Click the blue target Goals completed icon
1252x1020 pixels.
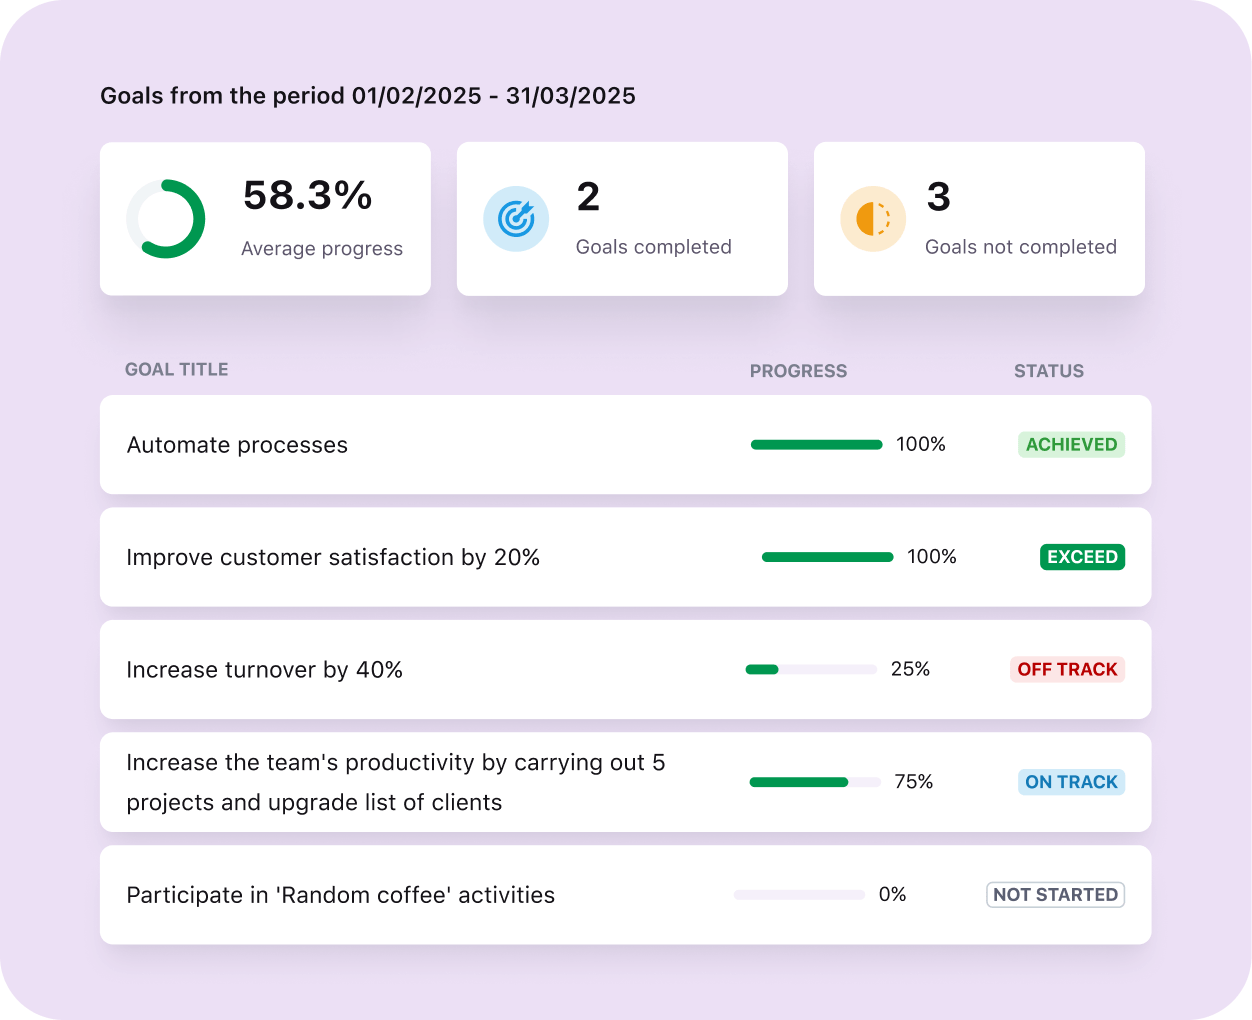[516, 219]
